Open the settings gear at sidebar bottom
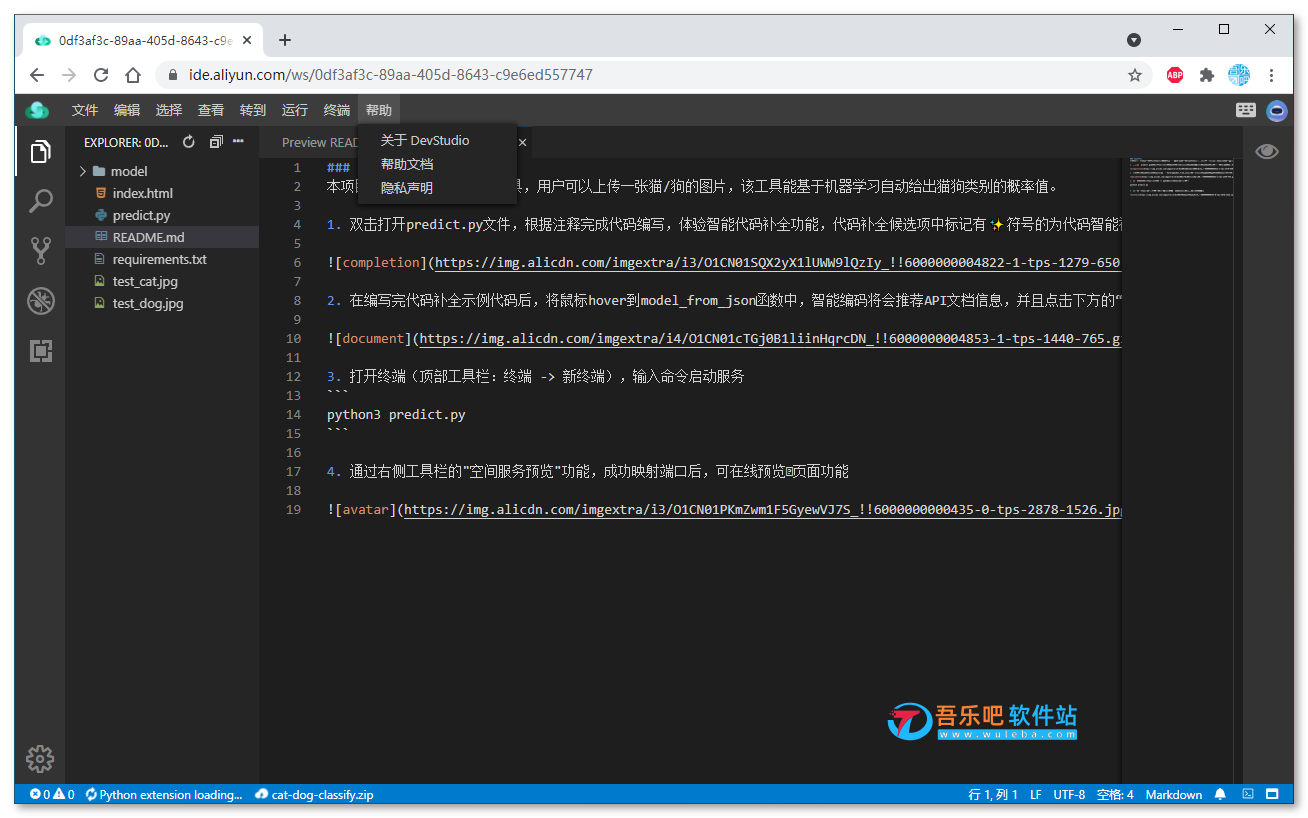Image resolution: width=1308 pixels, height=818 pixels. click(40, 758)
